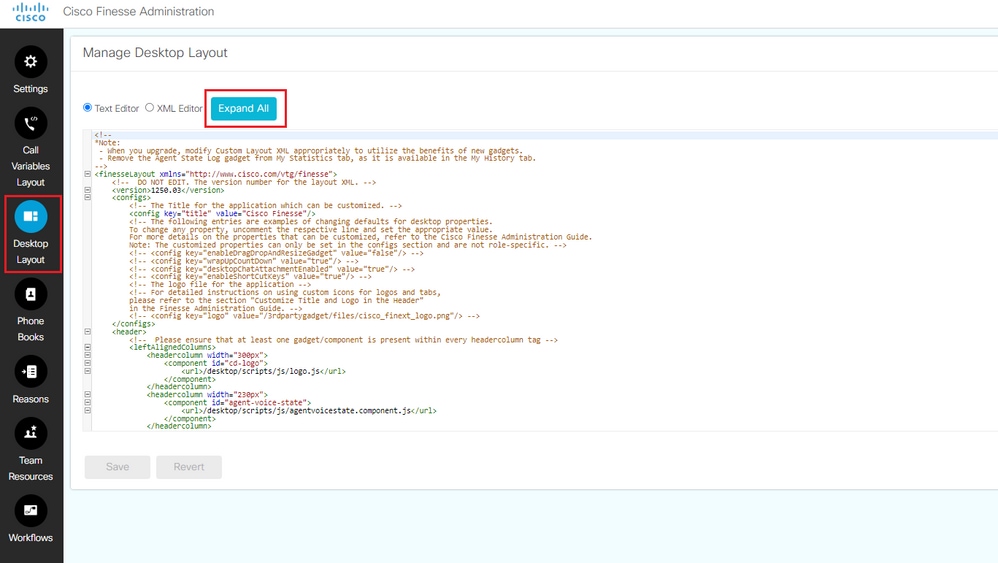The height and width of the screenshot is (563, 998).
Task: Click the 'Settings' sidebar label
Action: tap(31, 88)
